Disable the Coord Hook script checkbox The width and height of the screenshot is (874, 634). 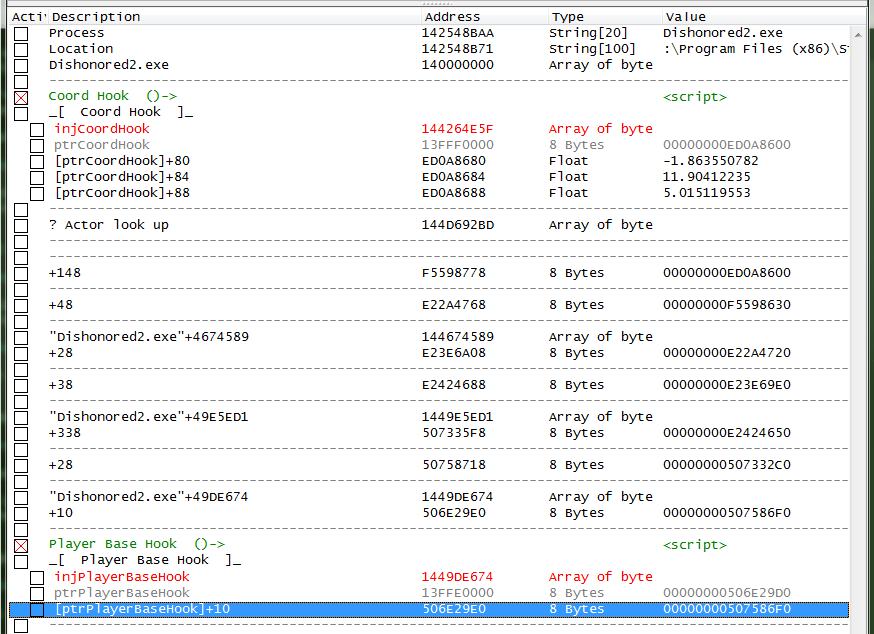click(21, 98)
